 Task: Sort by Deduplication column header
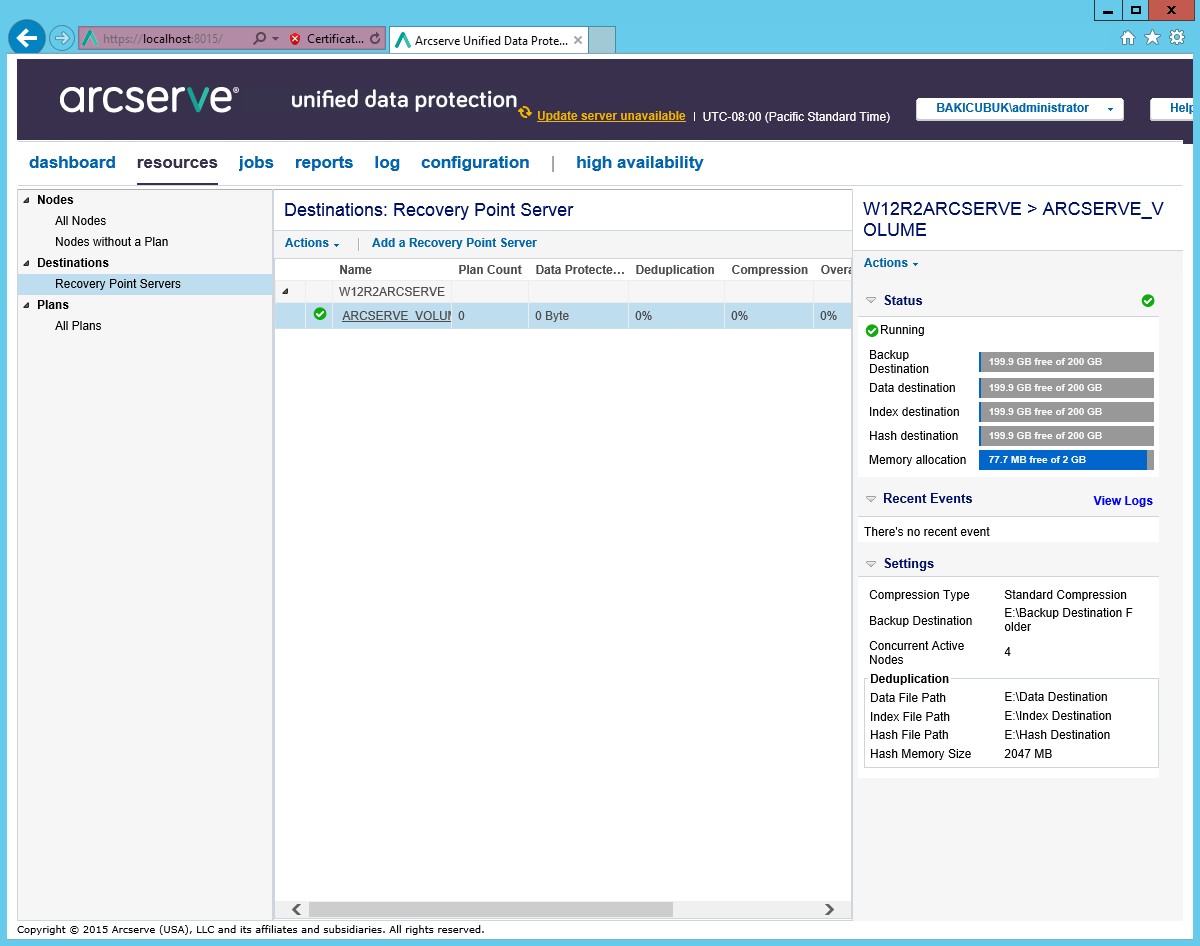675,270
